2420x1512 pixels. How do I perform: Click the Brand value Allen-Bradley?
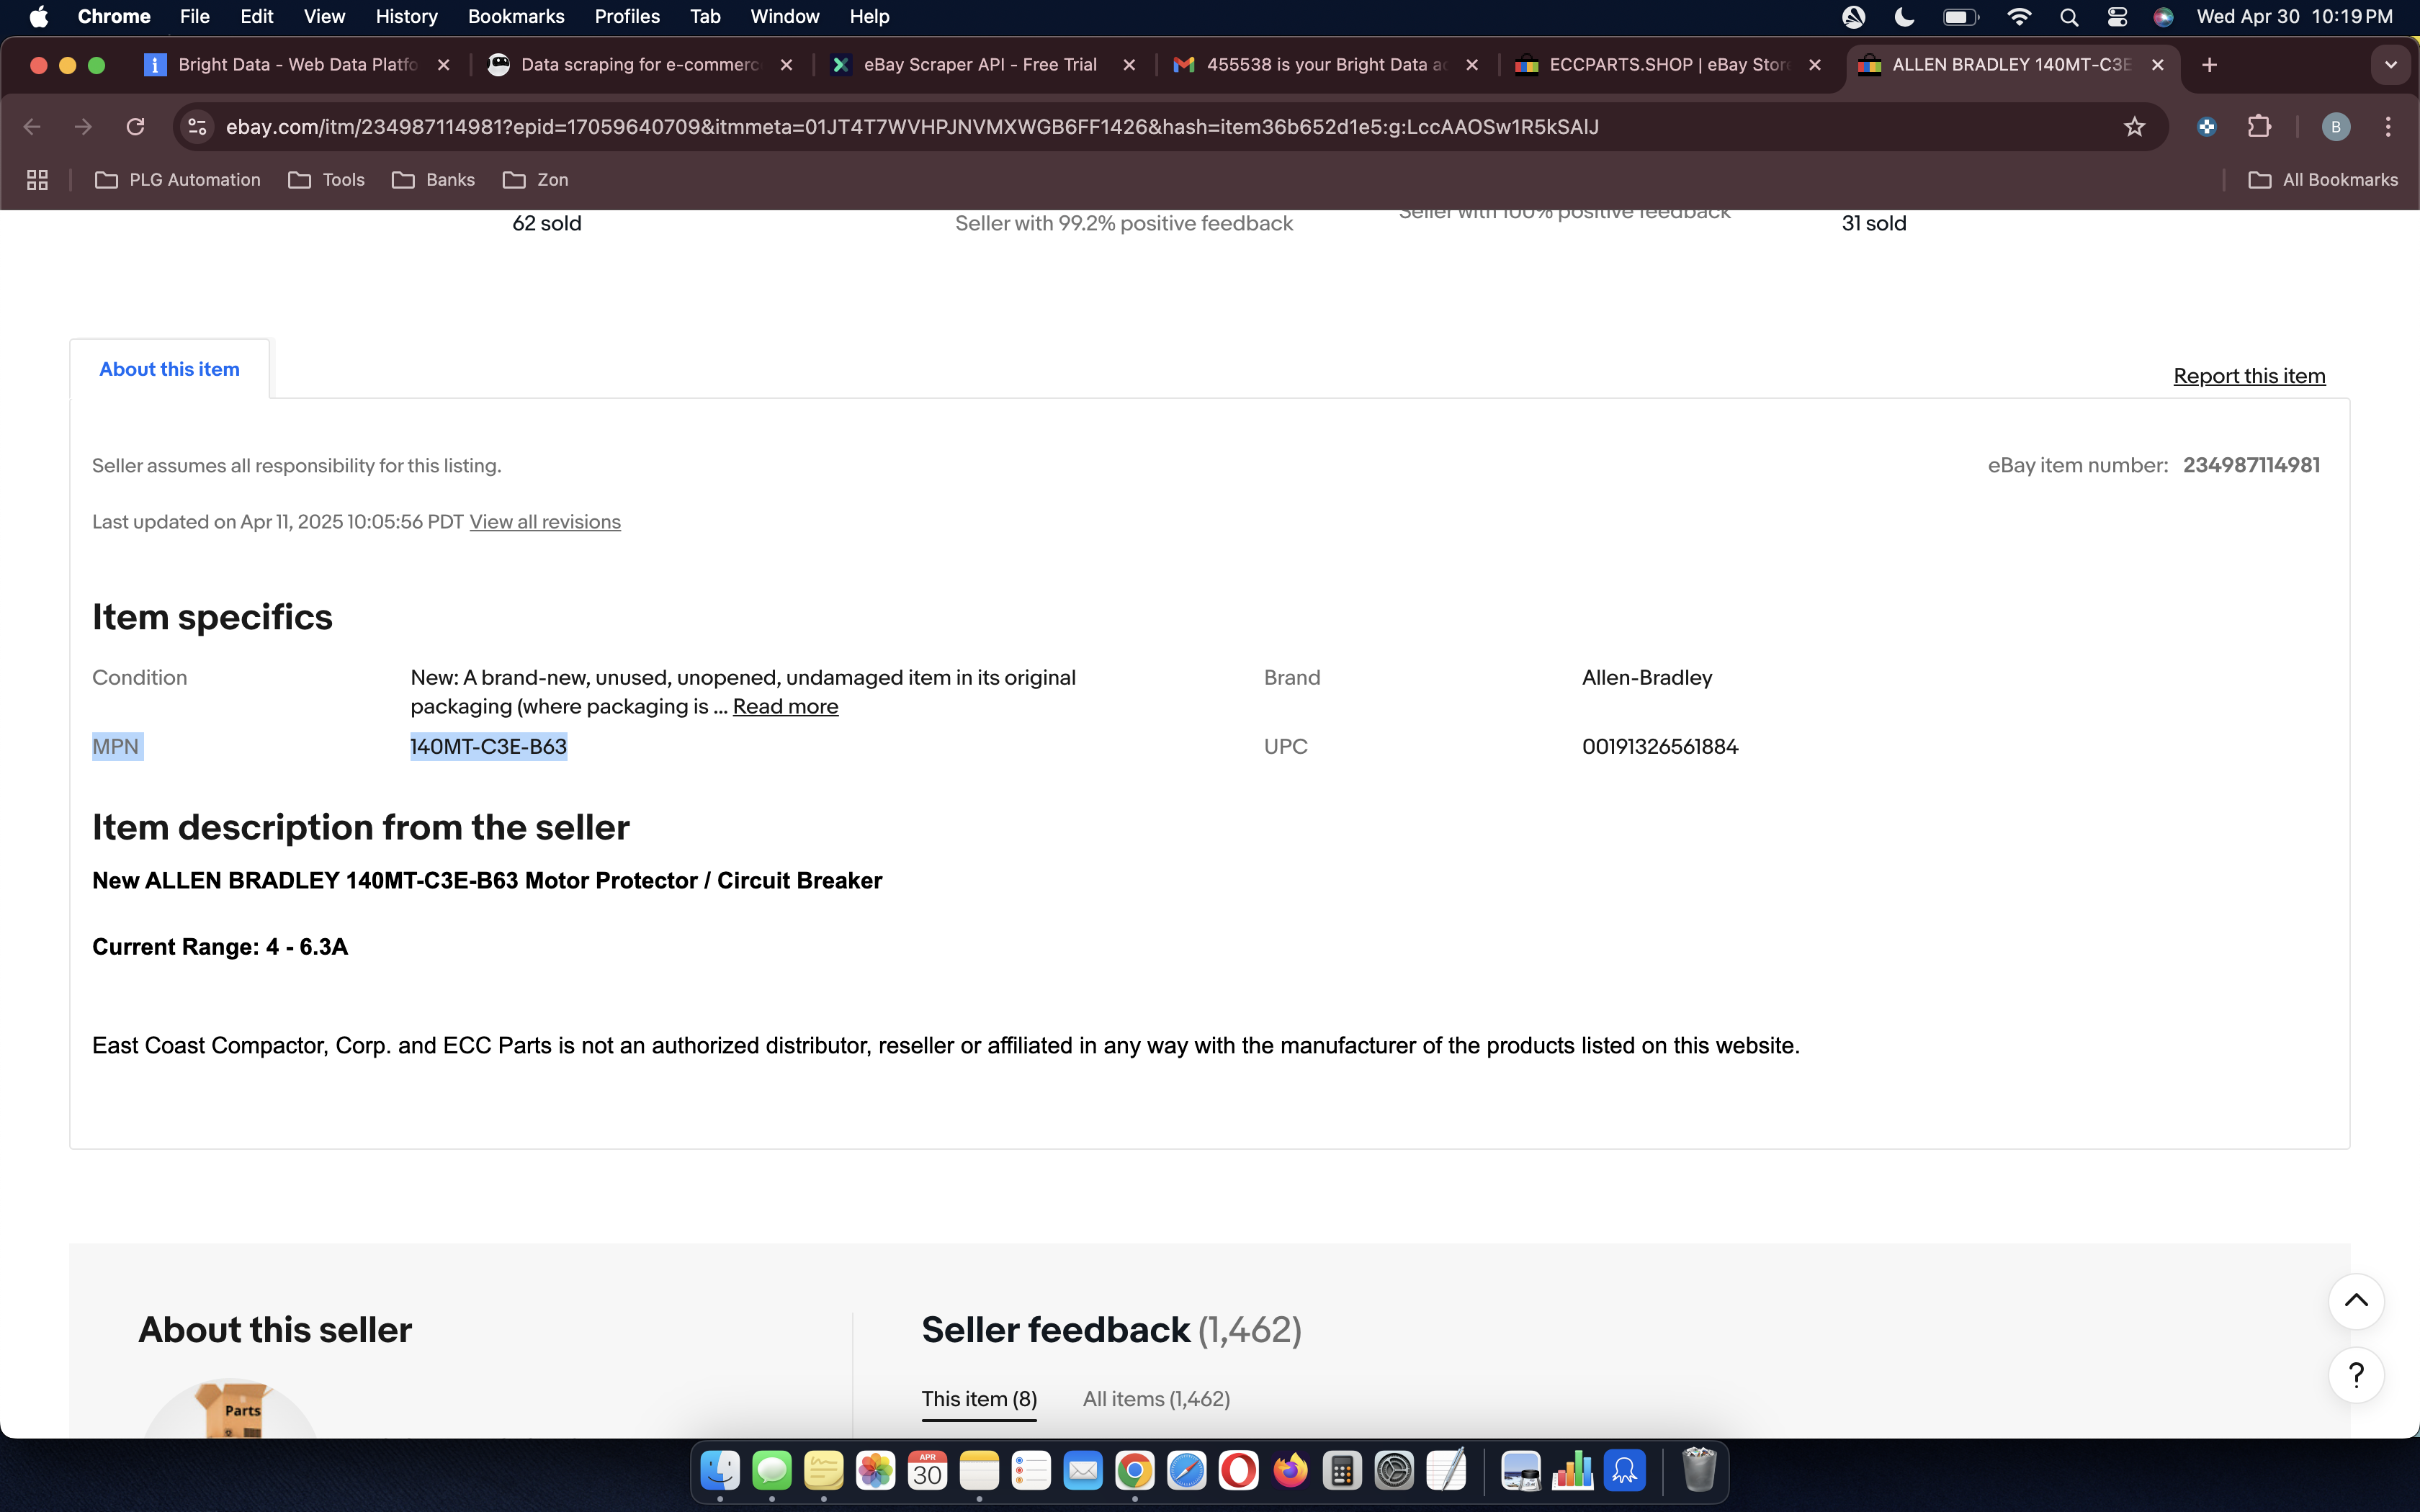[x=1647, y=678]
